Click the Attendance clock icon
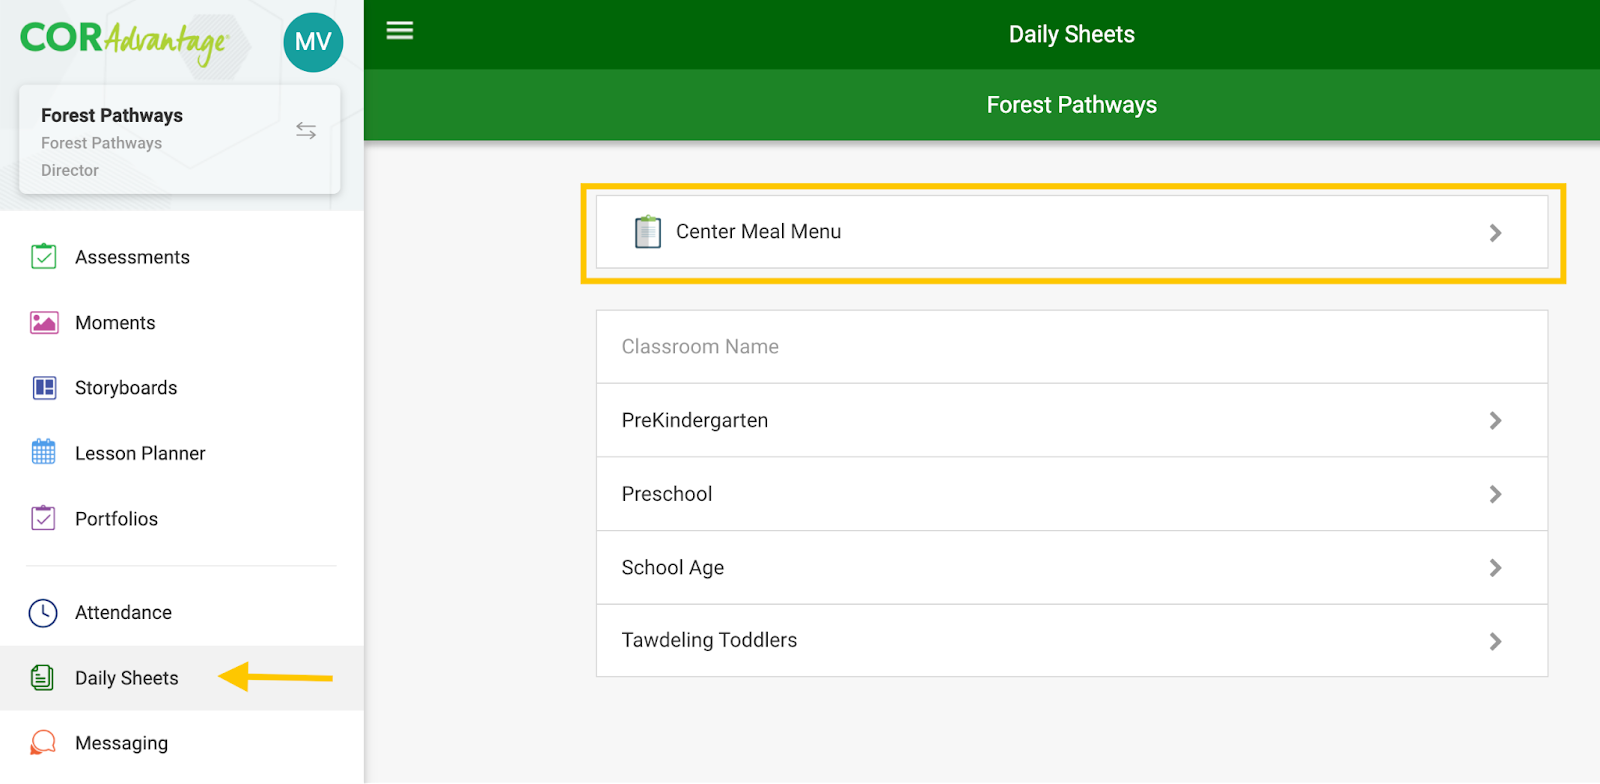The width and height of the screenshot is (1600, 784). (43, 613)
